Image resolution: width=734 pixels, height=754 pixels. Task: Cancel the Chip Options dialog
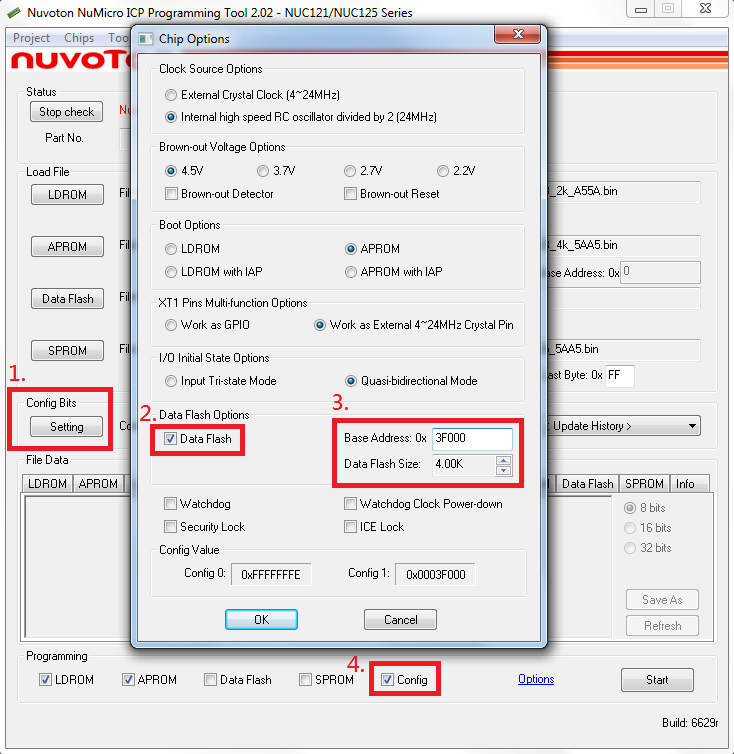(x=400, y=619)
